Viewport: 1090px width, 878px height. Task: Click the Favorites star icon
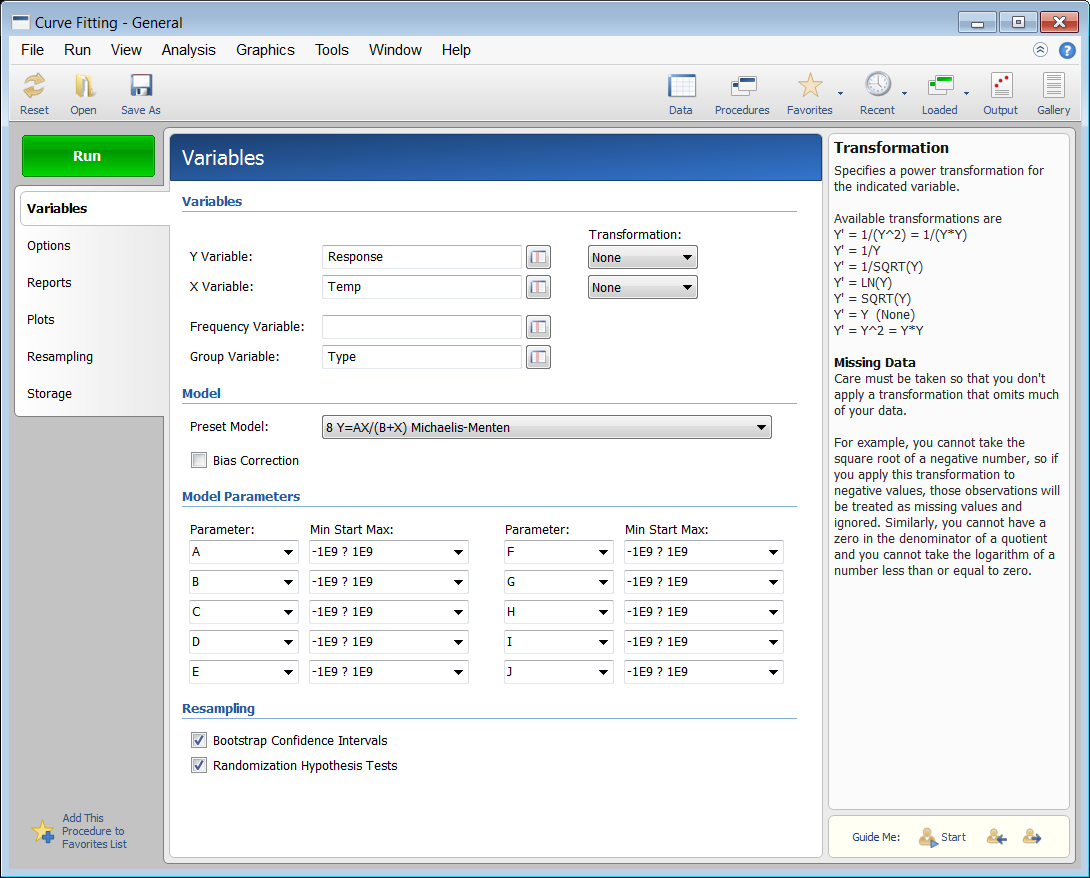[x=810, y=86]
